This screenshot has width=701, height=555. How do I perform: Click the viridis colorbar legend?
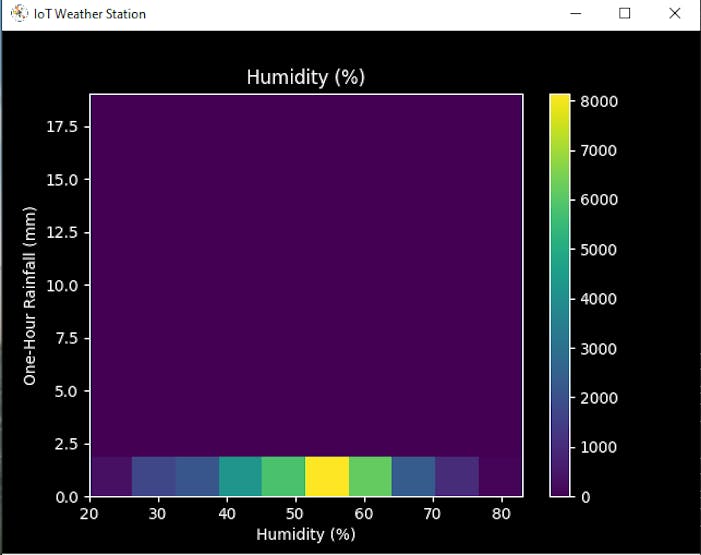pyautogui.click(x=560, y=295)
